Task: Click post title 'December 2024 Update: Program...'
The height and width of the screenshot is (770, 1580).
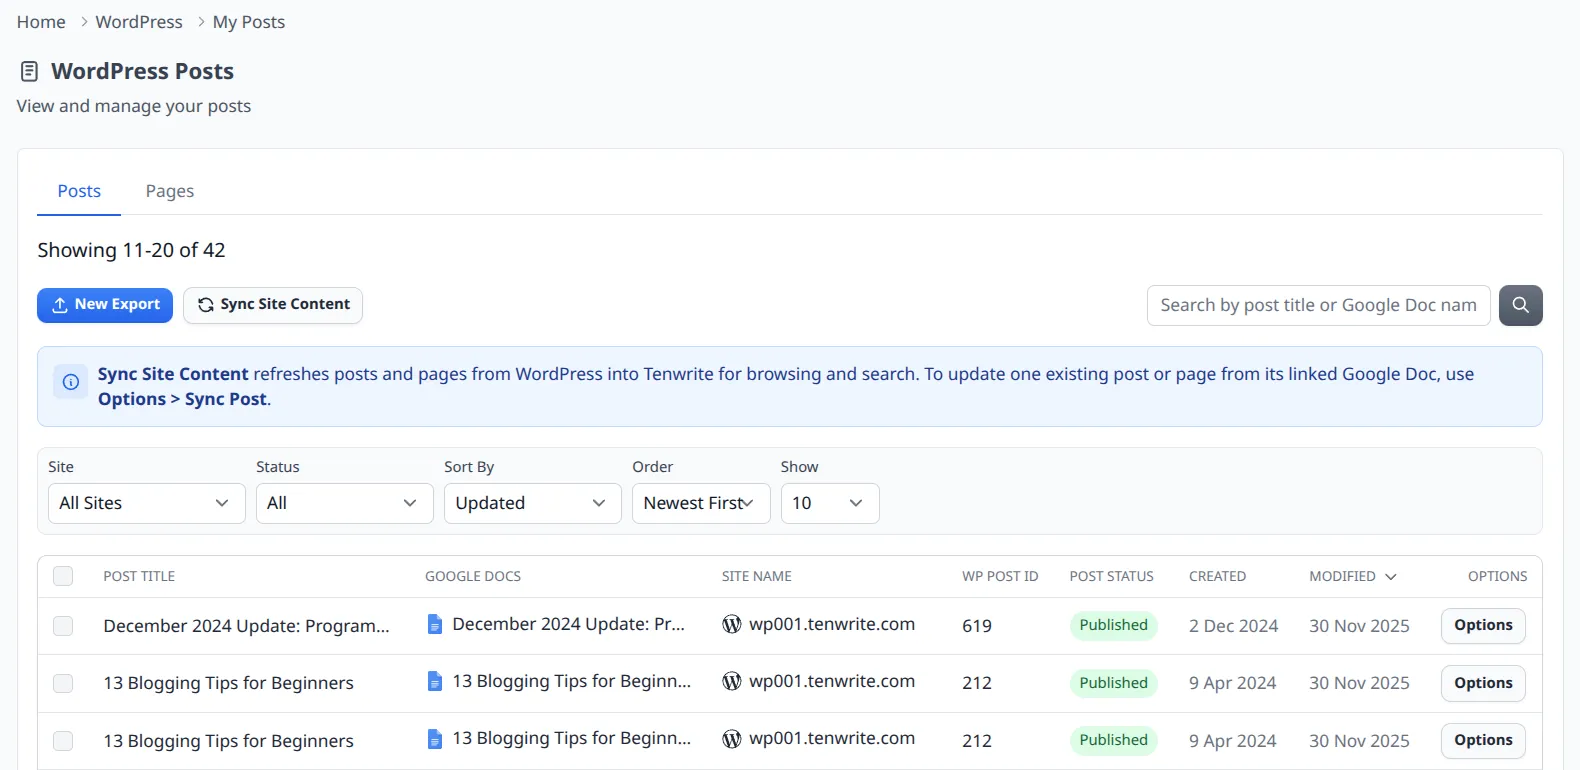Action: coord(246,626)
